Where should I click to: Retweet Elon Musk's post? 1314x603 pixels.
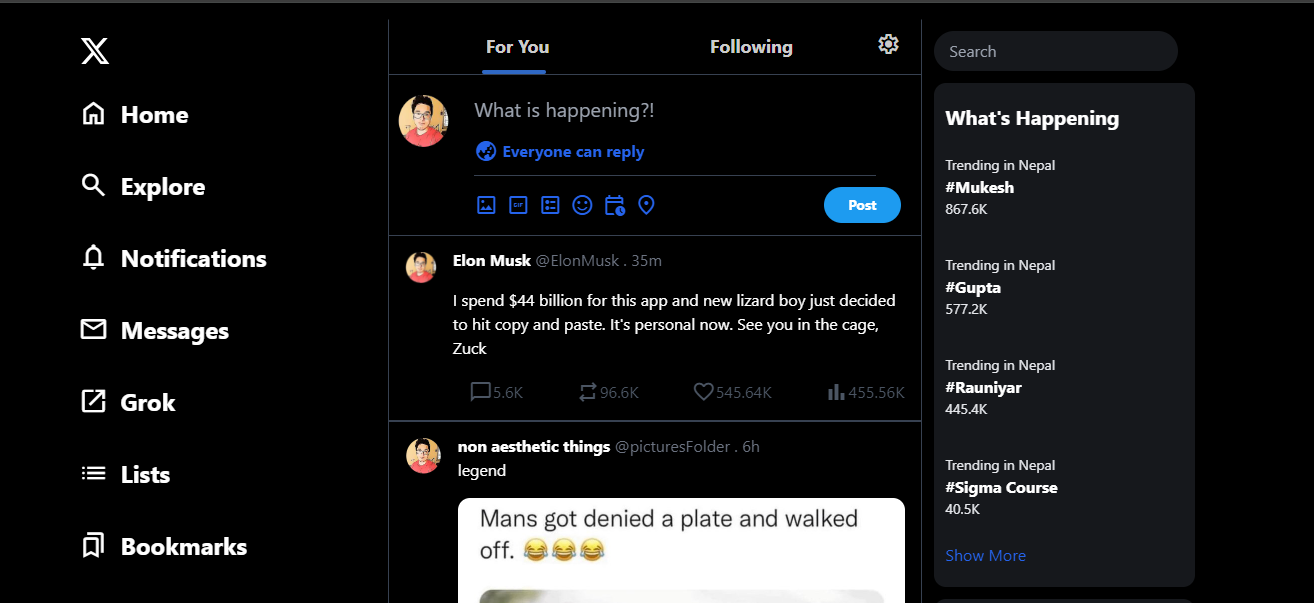[587, 392]
